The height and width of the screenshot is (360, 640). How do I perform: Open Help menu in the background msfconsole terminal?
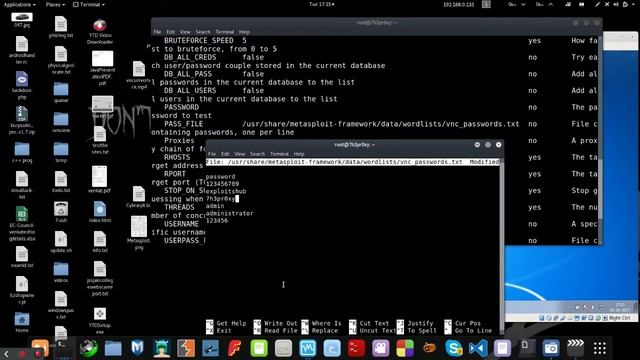244,32
